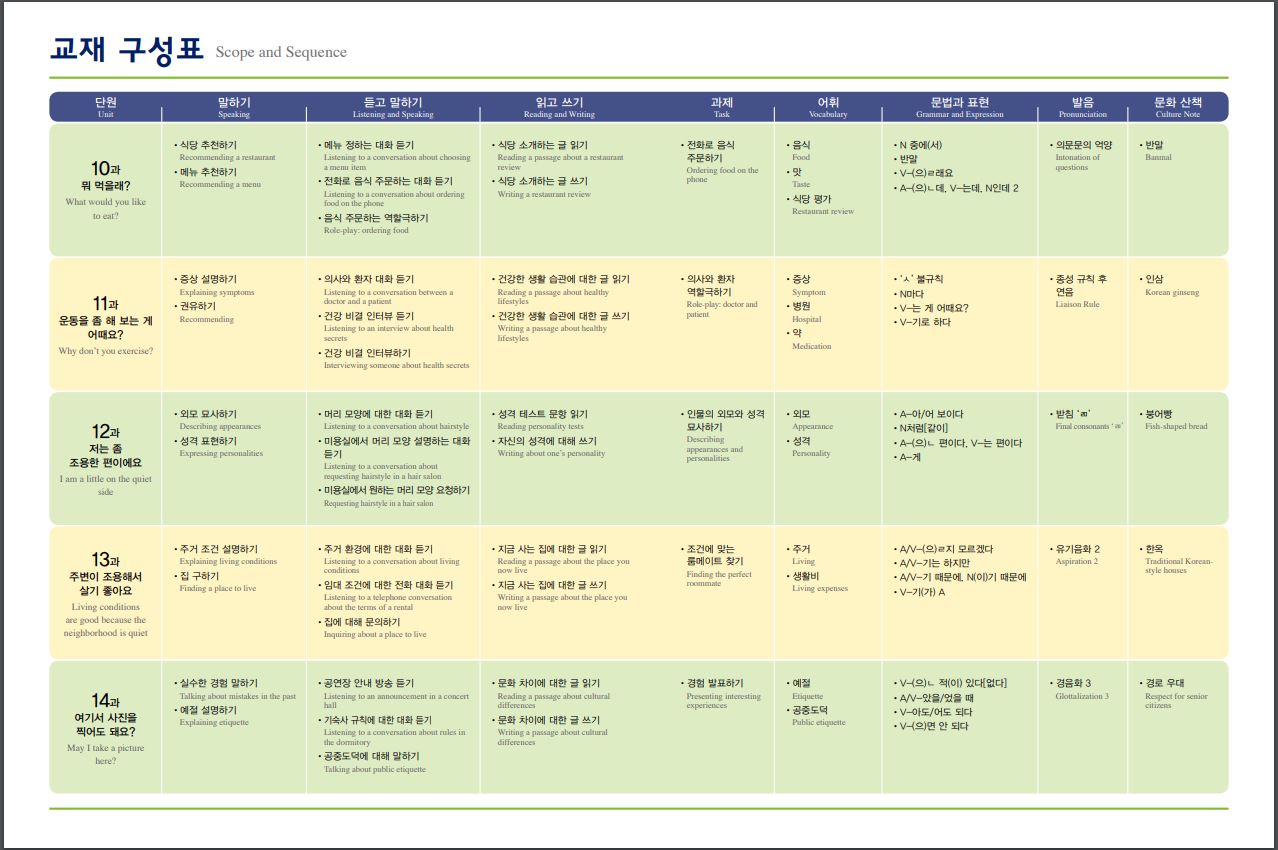Screen dimensions: 1278x850
Task: Select the "붕어빵" Fish-shaped bread entry
Action: coord(1159,414)
